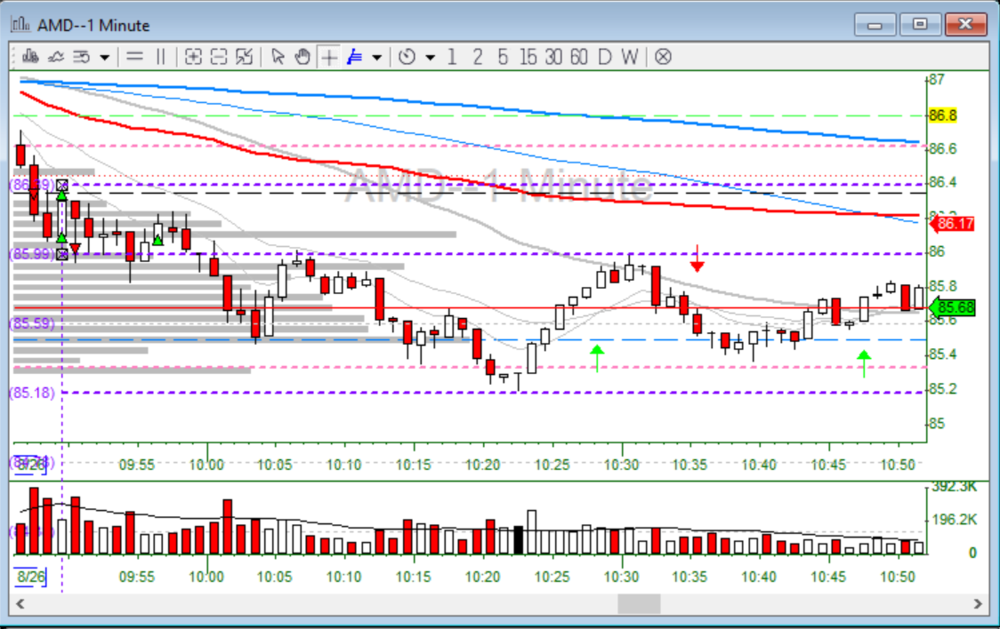Click the zoom in icon
The image size is (1000, 629).
(194, 57)
